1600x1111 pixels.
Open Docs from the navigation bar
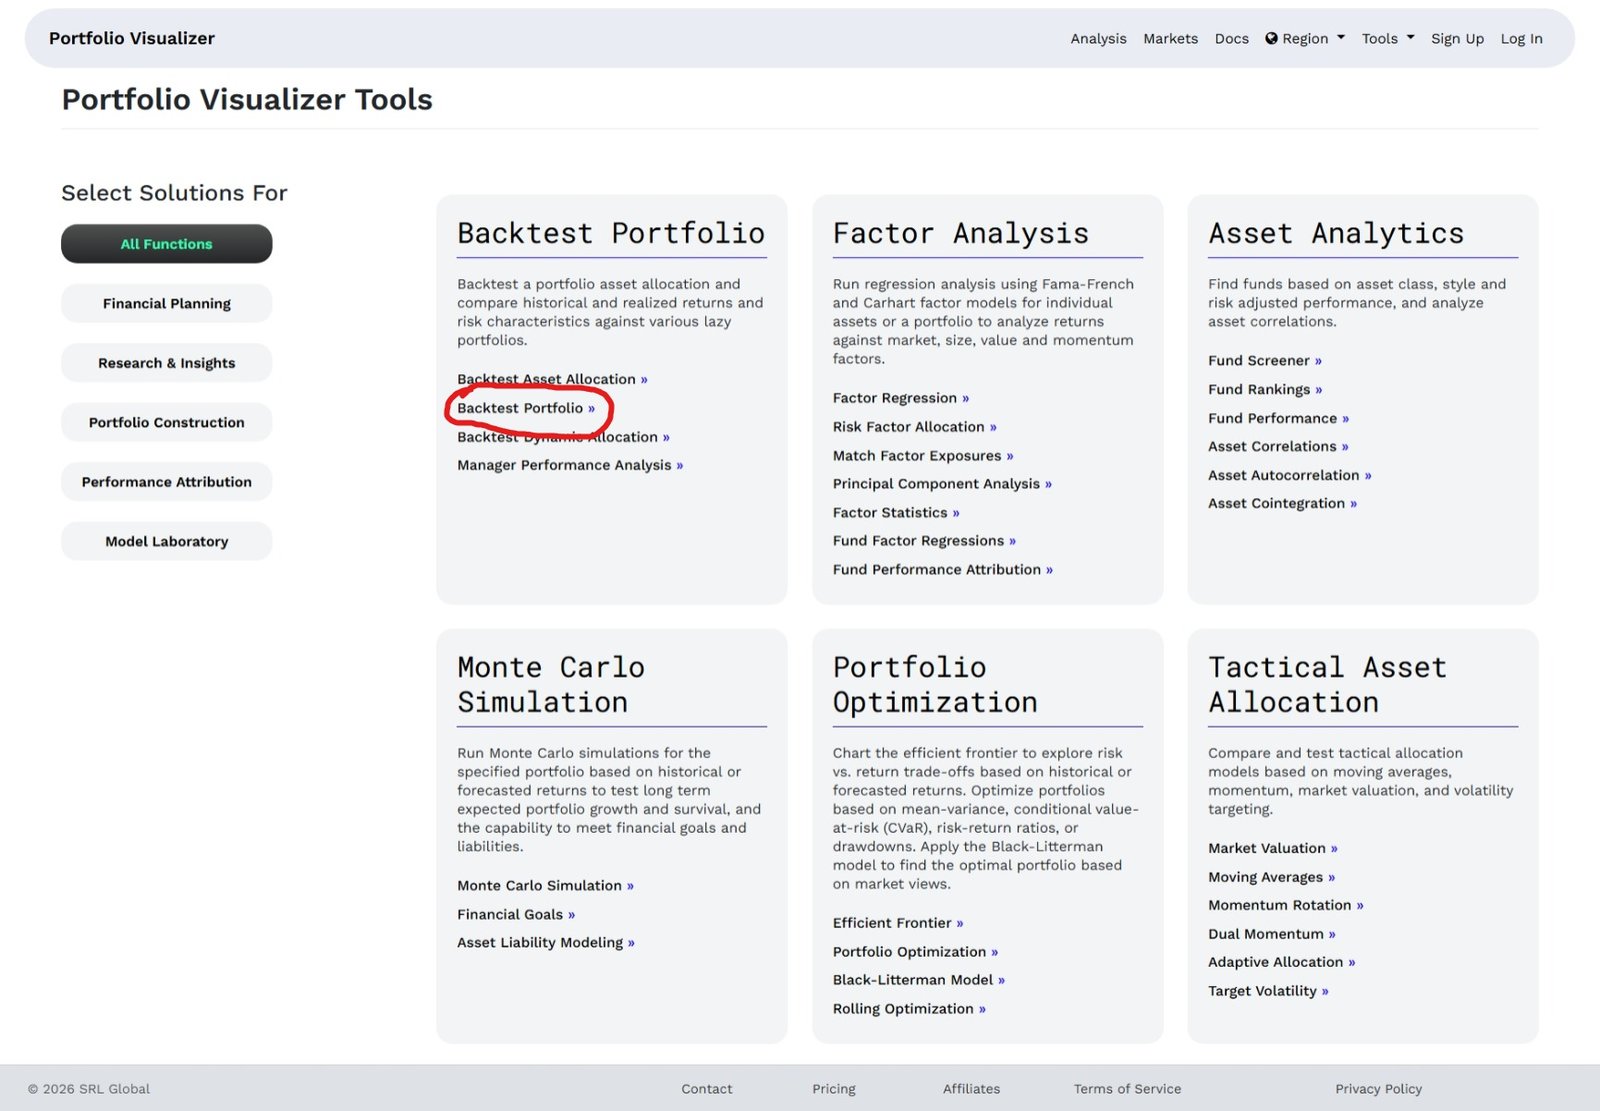click(x=1231, y=39)
